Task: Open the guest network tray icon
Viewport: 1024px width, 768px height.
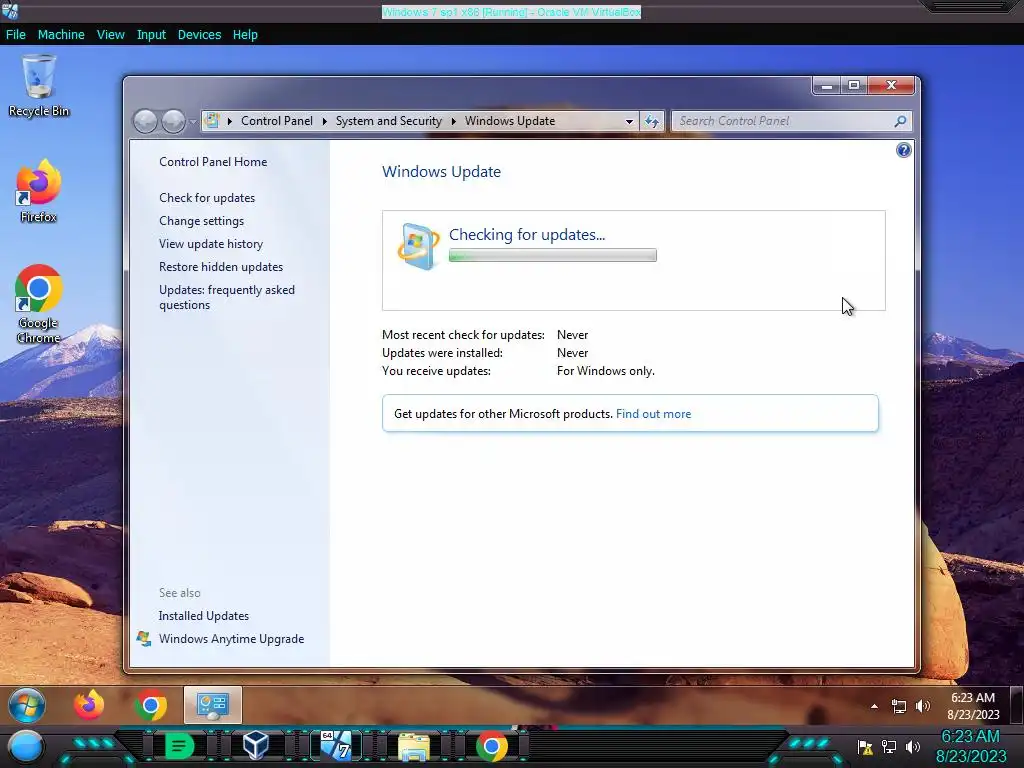Action: coord(899,706)
